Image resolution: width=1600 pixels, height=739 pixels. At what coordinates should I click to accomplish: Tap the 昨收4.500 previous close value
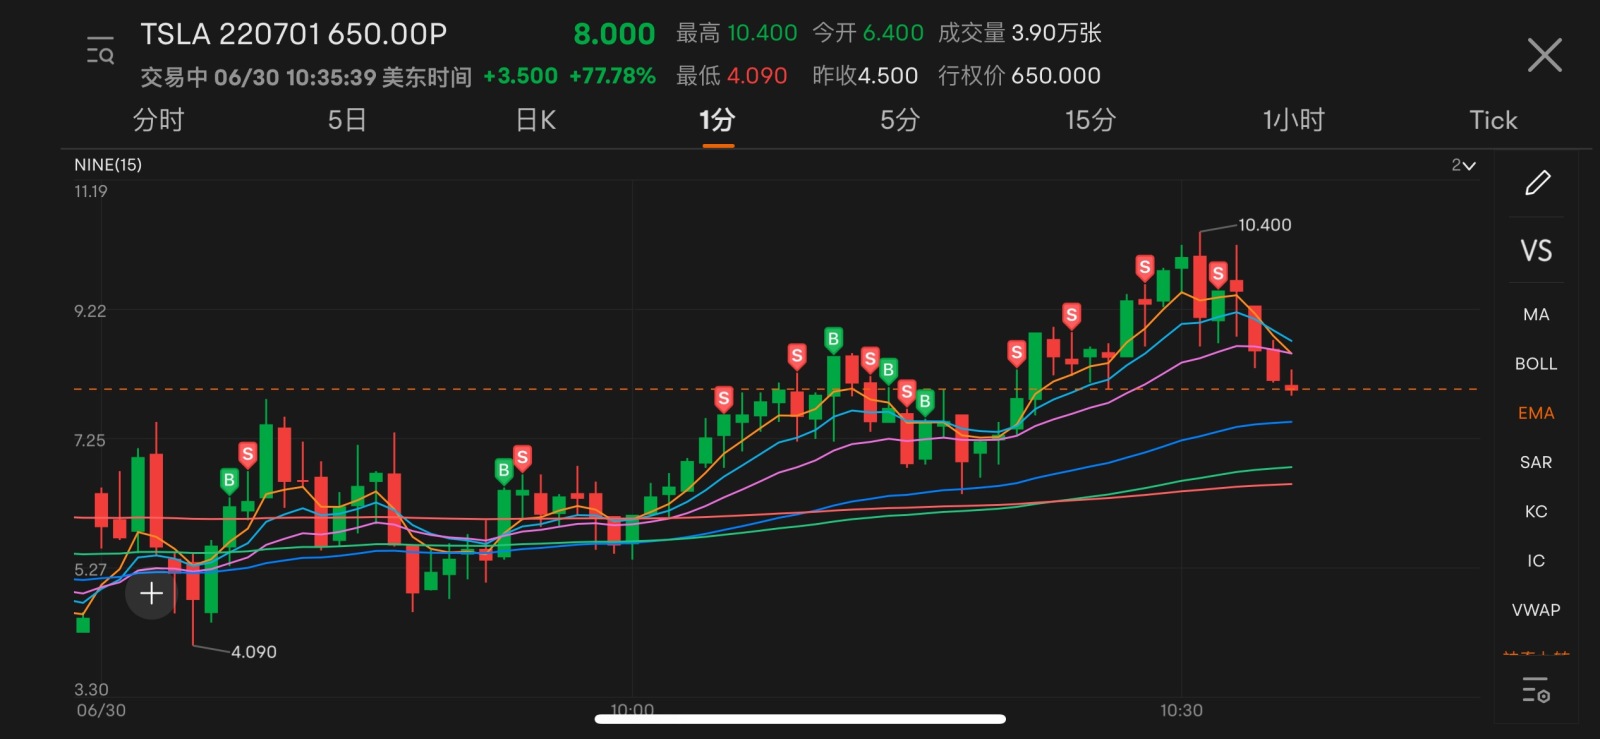point(865,76)
